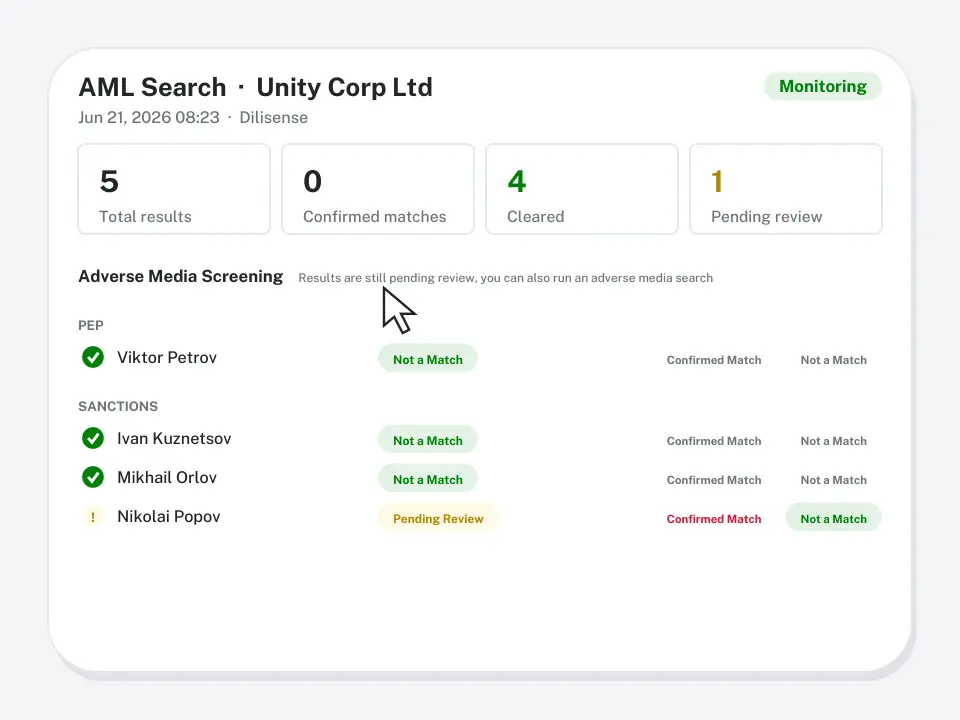
Task: Select the name Ivan Kuznetsov
Action: (x=174, y=438)
